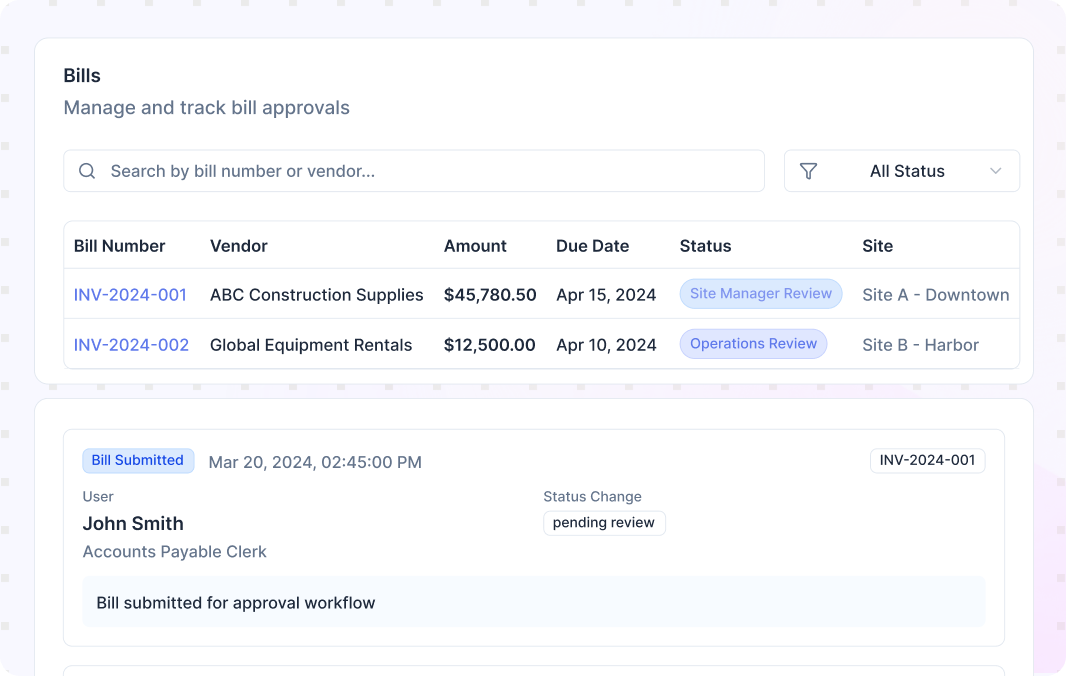Click the search magnifier icon
This screenshot has width=1066, height=676.
tap(87, 171)
